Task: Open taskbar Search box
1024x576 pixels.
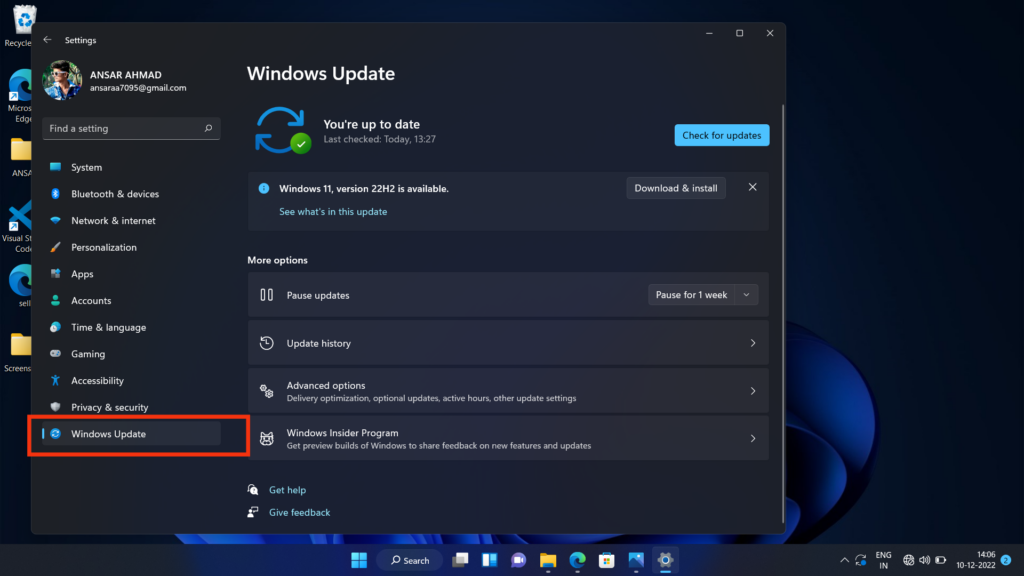Action: click(x=410, y=560)
